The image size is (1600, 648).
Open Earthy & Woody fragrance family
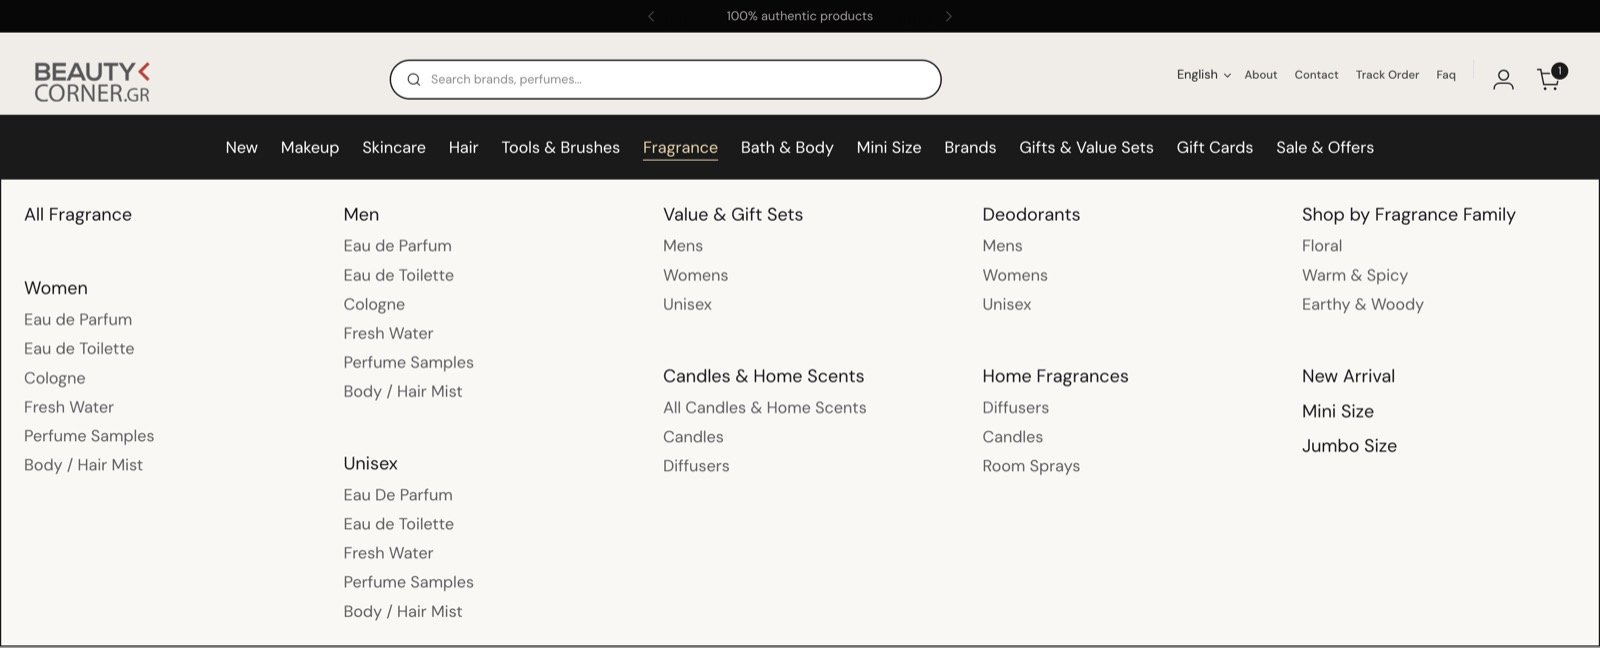click(1363, 304)
